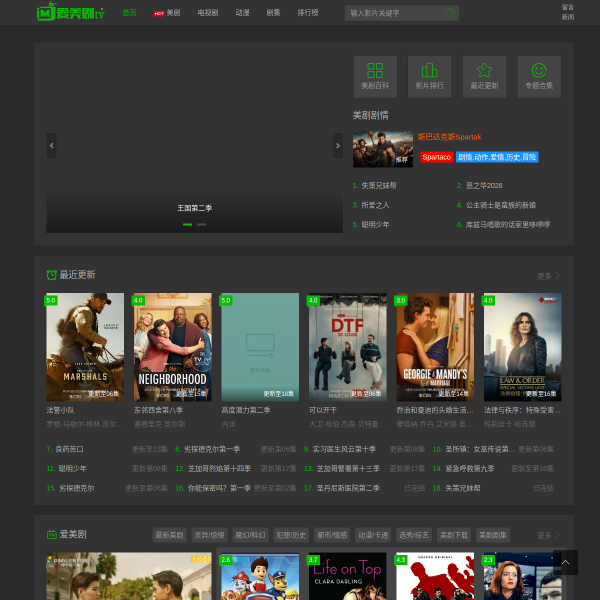
Task: Click the alarm clock icon beside 最近更新
Action: pos(52,275)
